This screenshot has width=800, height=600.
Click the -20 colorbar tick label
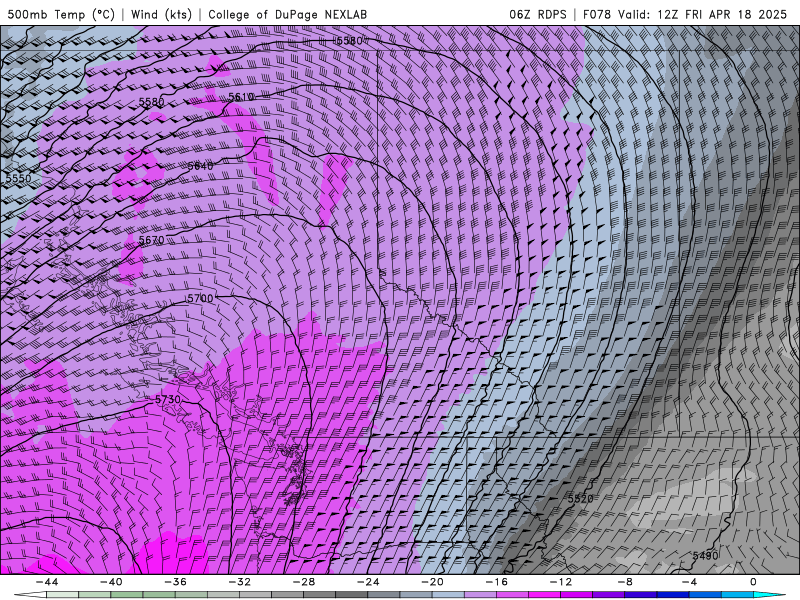click(x=432, y=582)
